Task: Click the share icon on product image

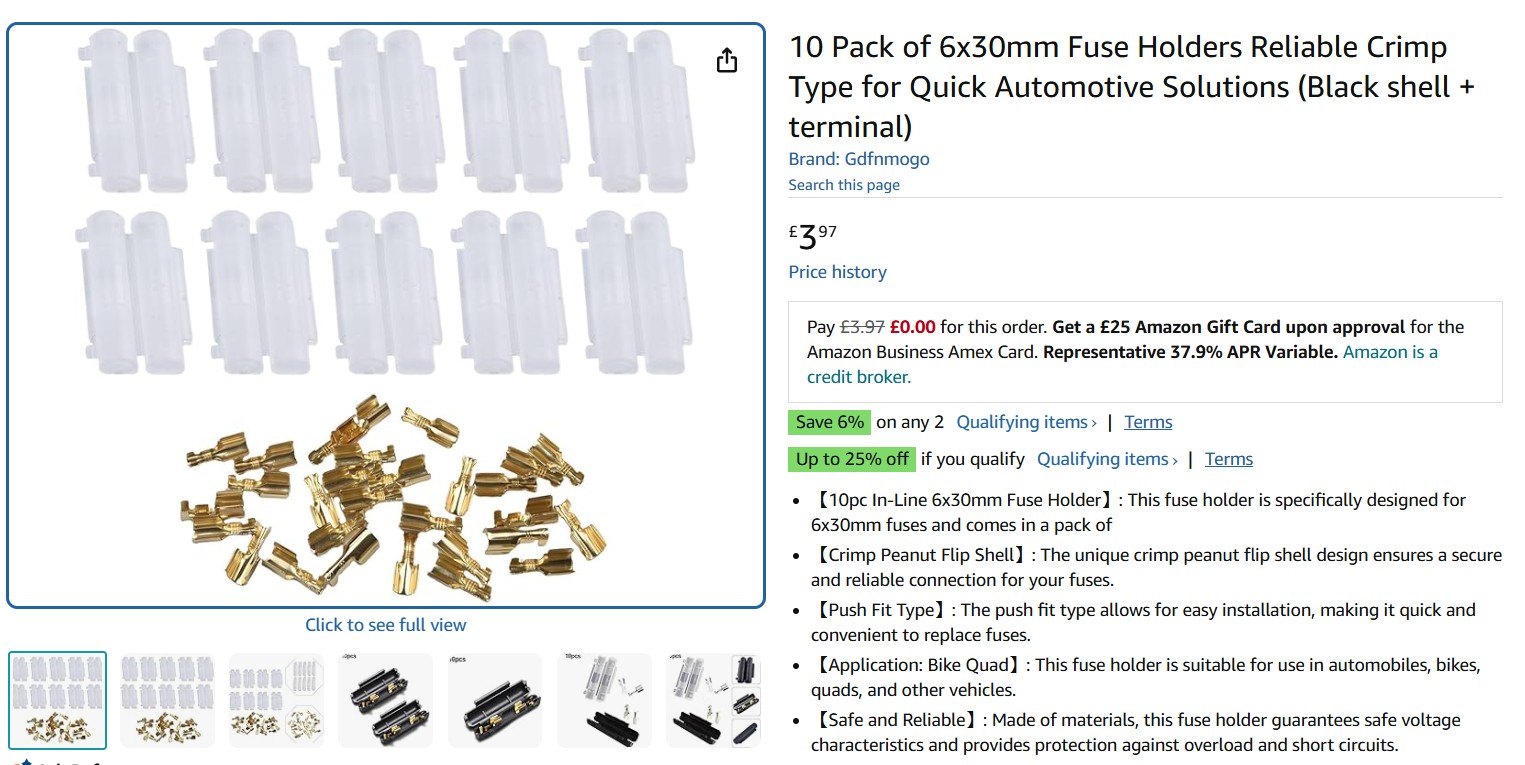Action: 727,61
